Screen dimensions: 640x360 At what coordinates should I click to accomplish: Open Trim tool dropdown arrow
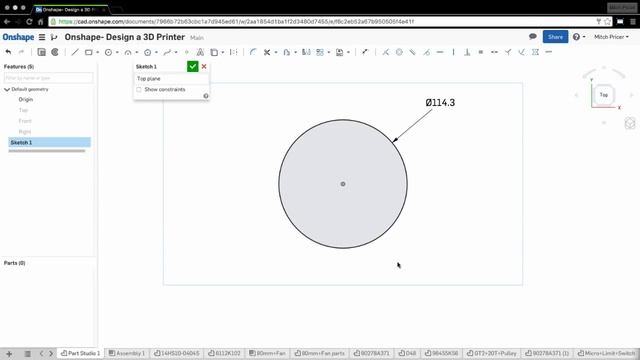tap(276, 52)
